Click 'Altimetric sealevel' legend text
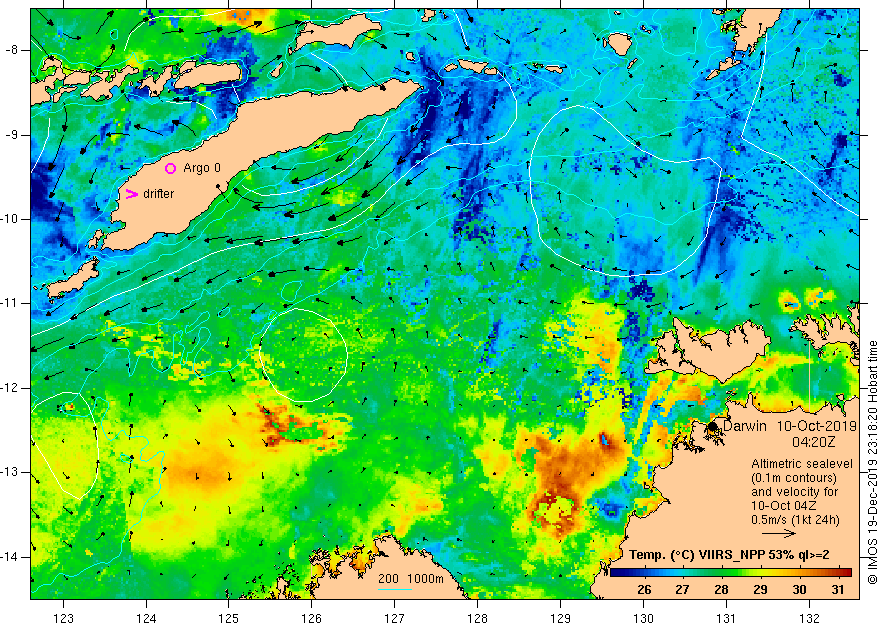880x630 pixels. click(802, 464)
